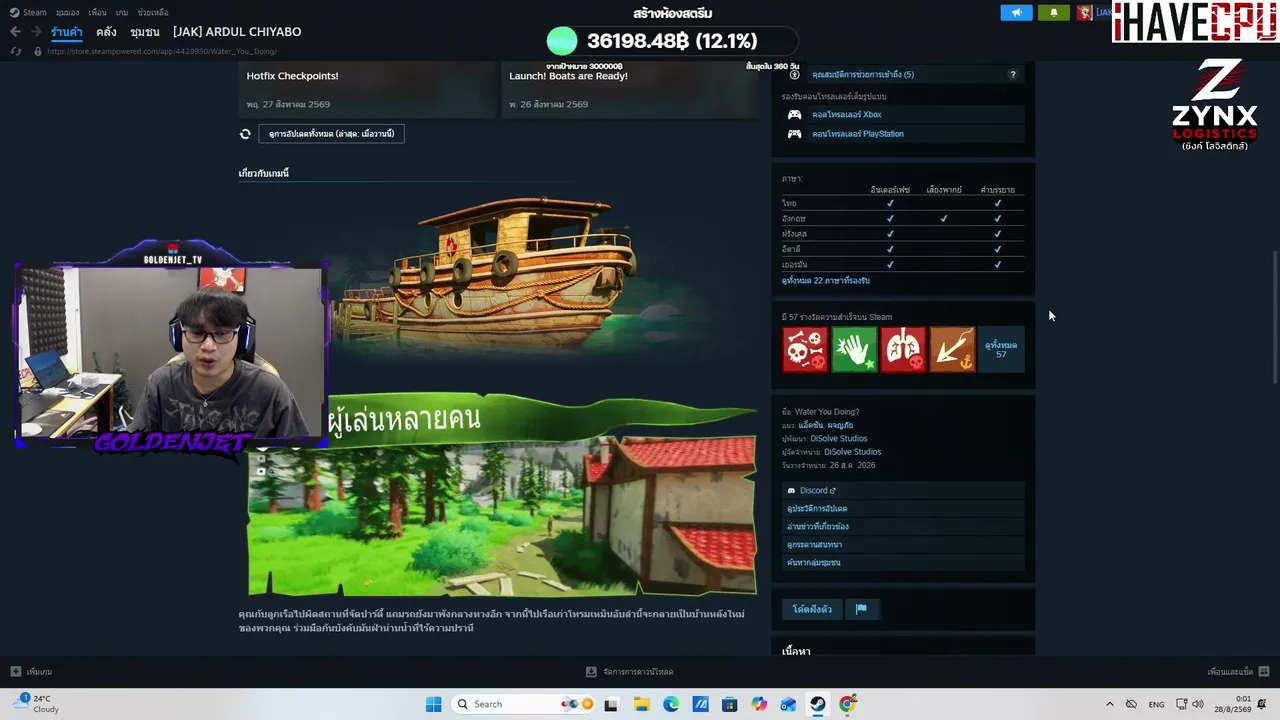Image resolution: width=1280 pixels, height=720 pixels.
Task: Open the [JAK] ARDUL CHIYABO profile tab
Action: click(237, 32)
